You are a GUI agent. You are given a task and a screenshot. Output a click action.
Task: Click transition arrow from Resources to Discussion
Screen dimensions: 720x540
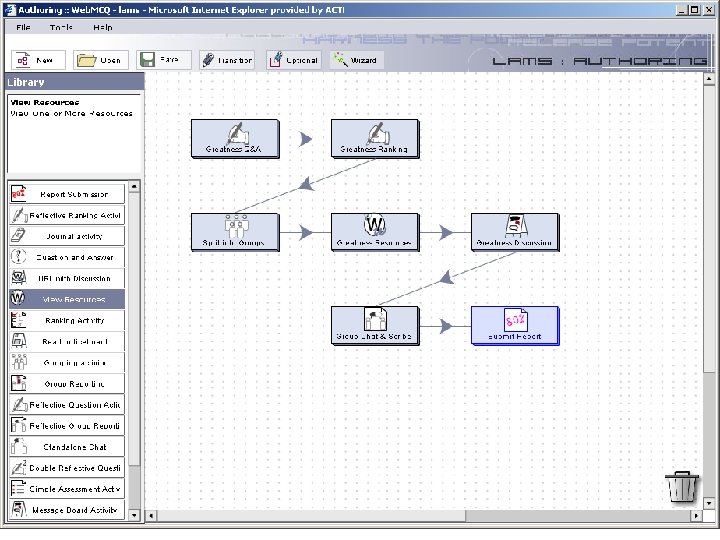[445, 232]
